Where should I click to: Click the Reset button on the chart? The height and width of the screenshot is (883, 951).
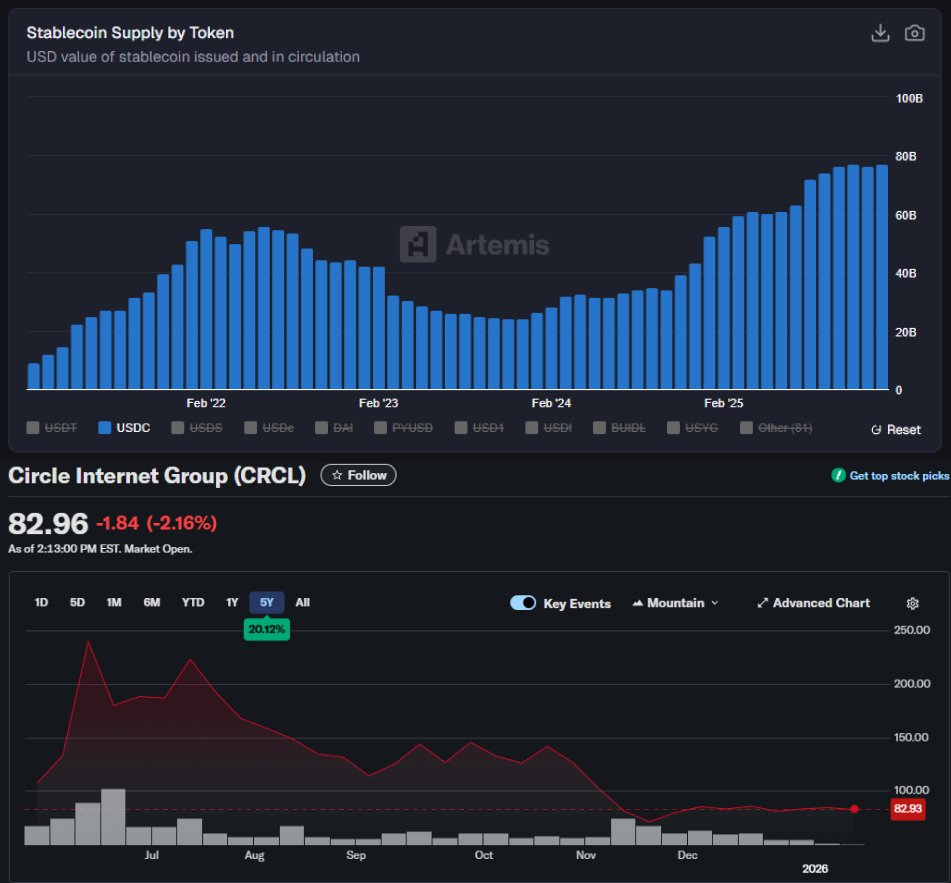tap(897, 429)
